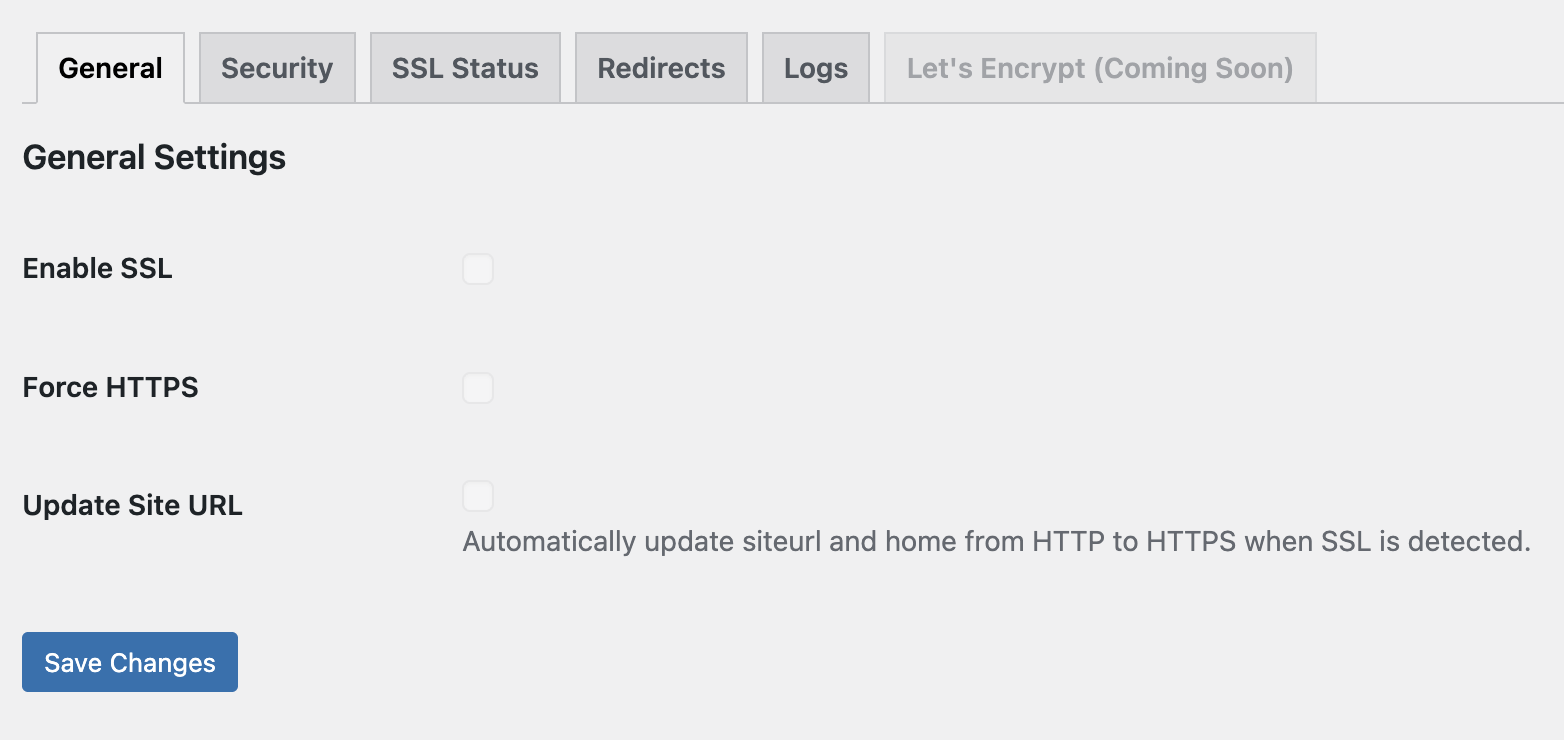Click the siteurl update description text
The height and width of the screenshot is (740, 1564).
point(995,541)
